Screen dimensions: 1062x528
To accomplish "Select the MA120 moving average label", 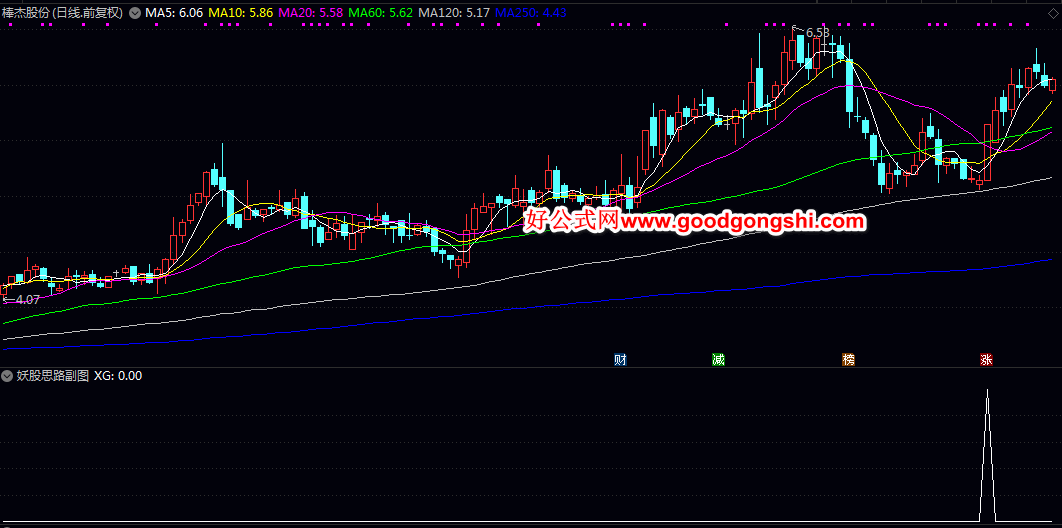I will click(x=454, y=13).
